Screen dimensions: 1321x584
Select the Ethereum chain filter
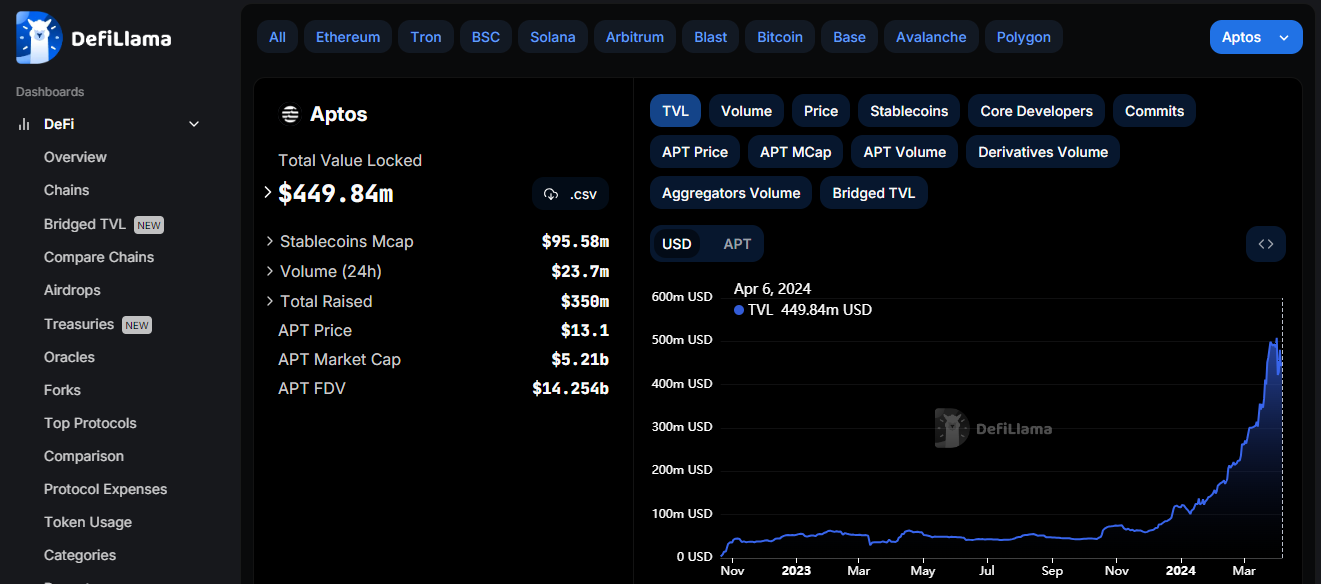click(348, 37)
